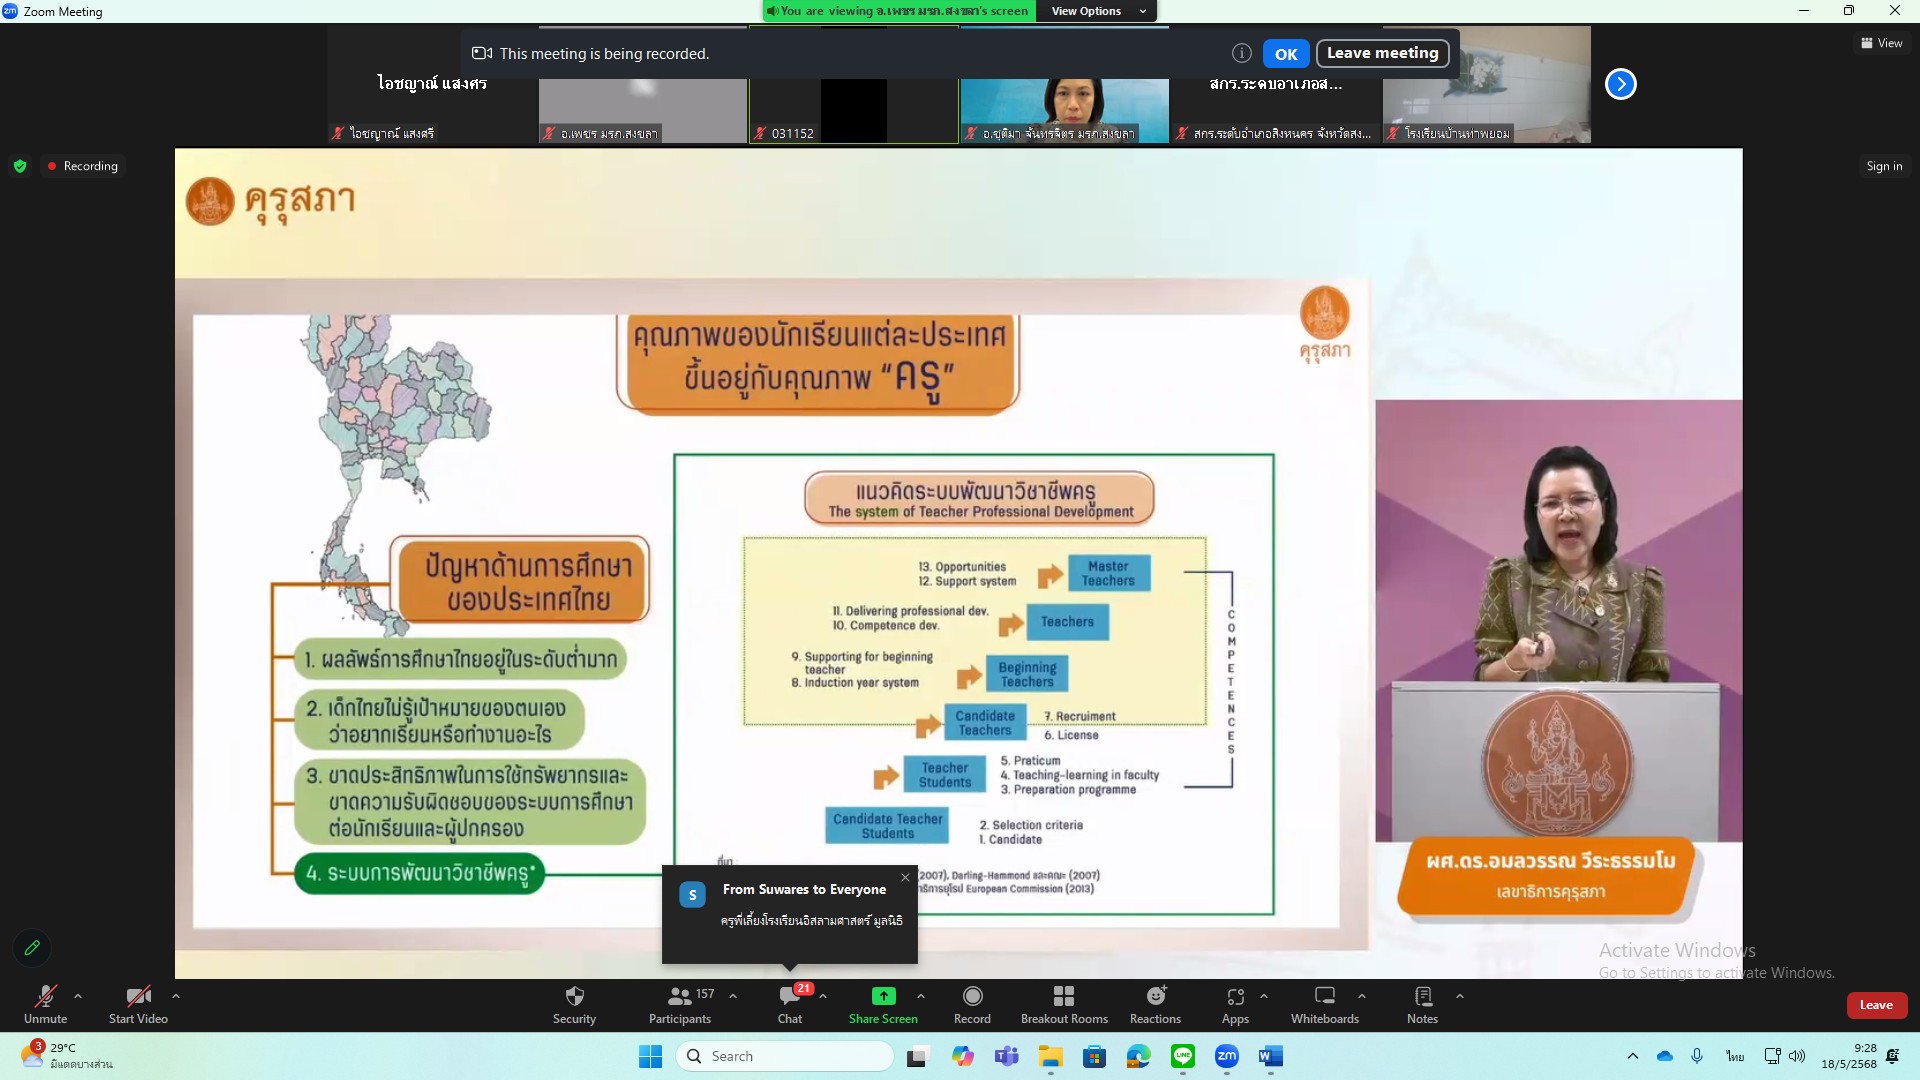Select thumbnail of woman in blue background
The image size is (1920, 1080).
point(1065,85)
